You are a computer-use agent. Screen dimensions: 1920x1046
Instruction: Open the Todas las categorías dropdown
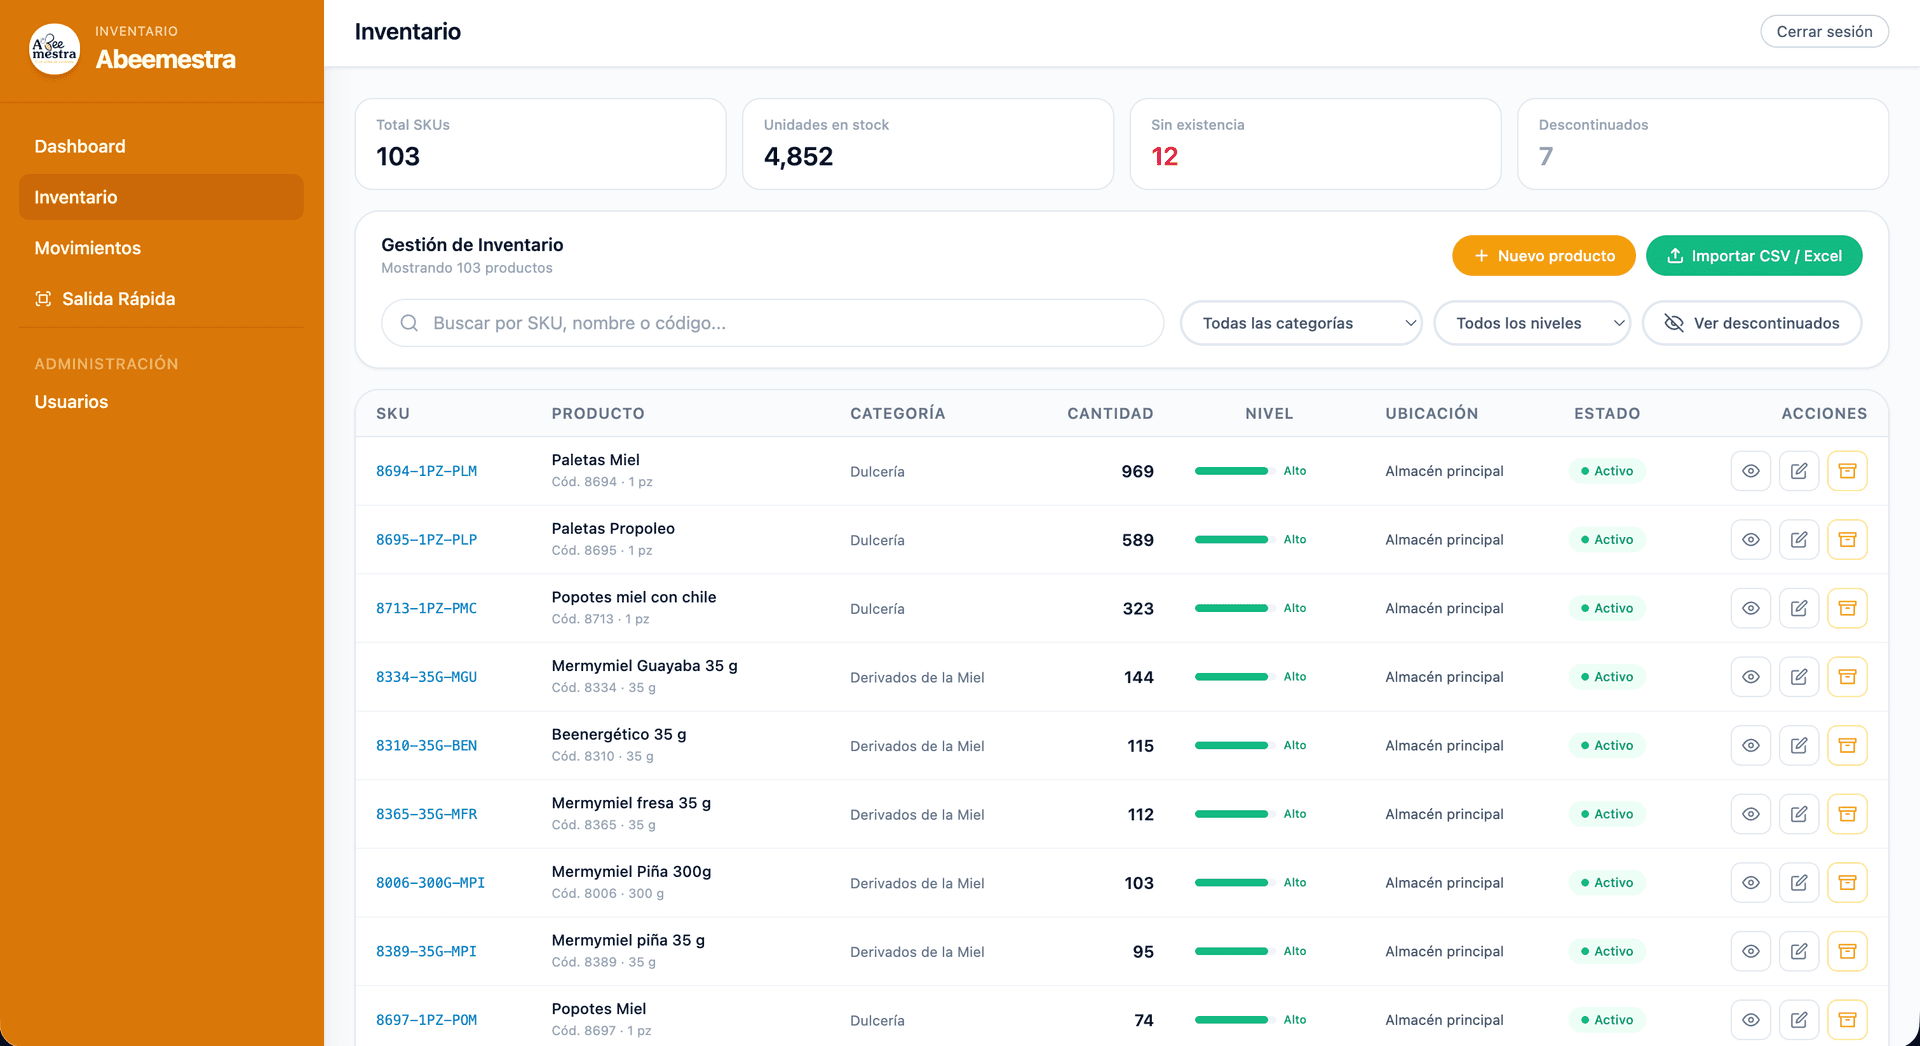pos(1300,323)
